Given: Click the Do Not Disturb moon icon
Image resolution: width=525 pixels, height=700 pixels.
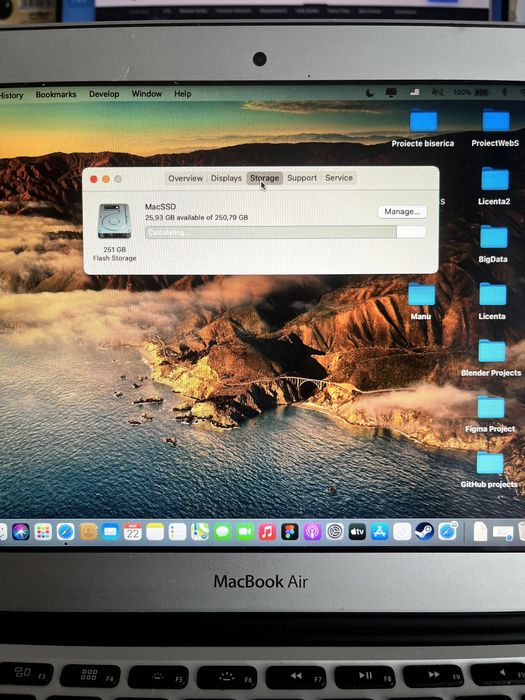Looking at the screenshot, I should (370, 92).
